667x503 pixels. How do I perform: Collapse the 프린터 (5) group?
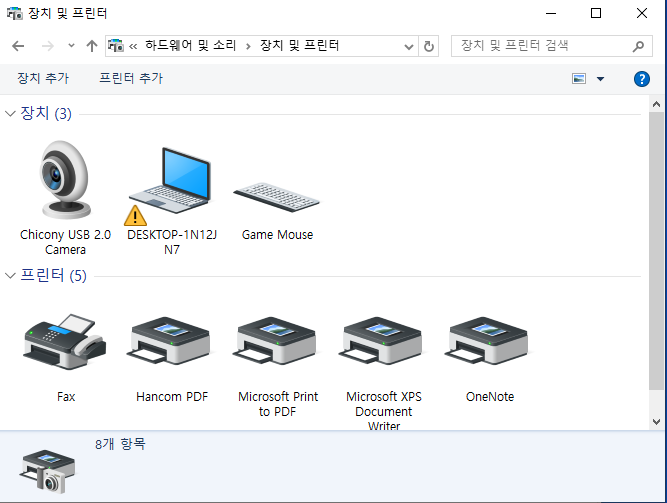pyautogui.click(x=10, y=275)
